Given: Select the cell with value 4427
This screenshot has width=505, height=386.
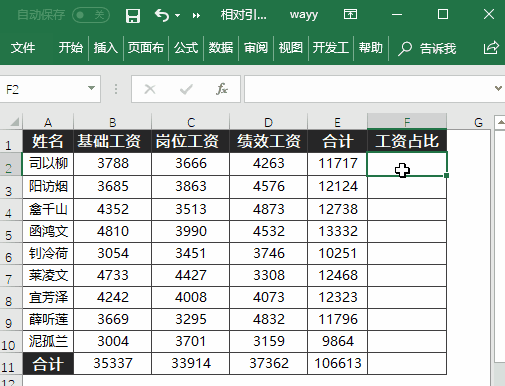Looking at the screenshot, I should coord(191,275).
